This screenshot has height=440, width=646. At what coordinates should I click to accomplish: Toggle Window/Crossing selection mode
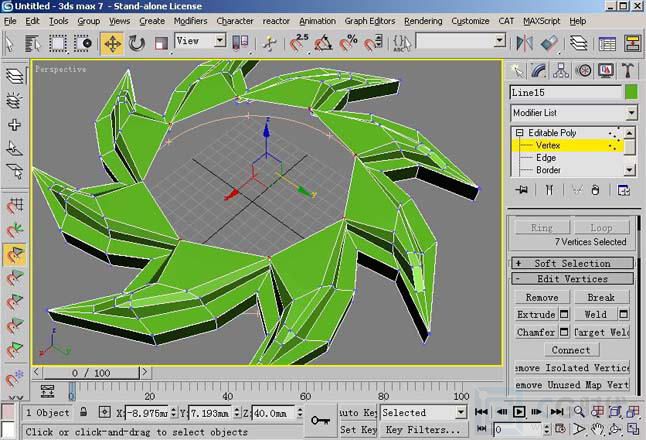[x=83, y=43]
